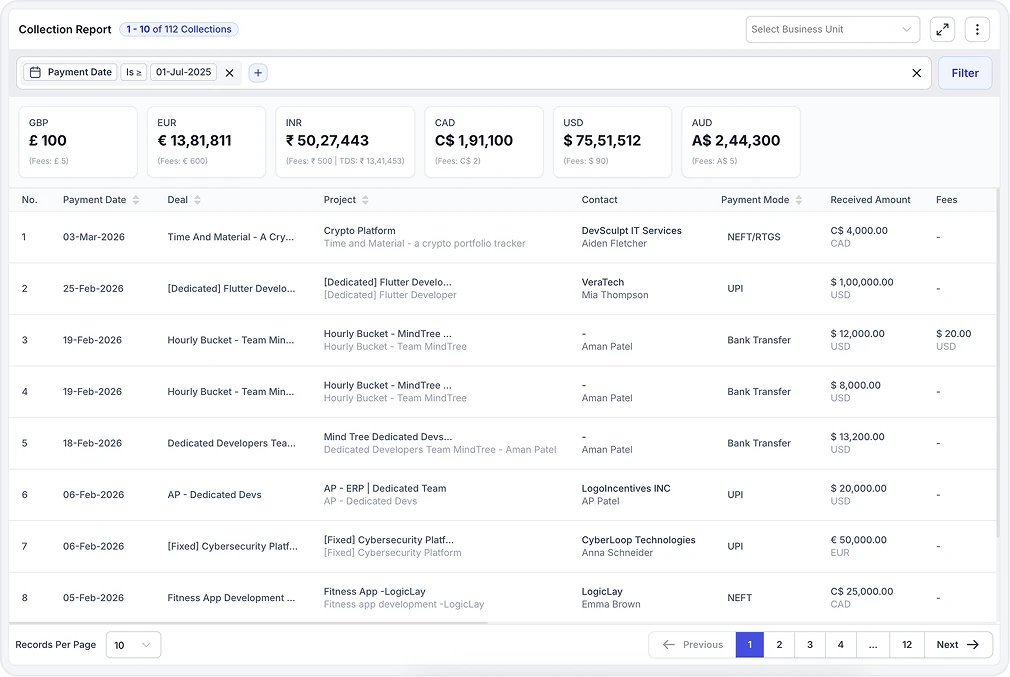
Task: Change the 'Is ≥' filter operator
Action: (x=133, y=72)
